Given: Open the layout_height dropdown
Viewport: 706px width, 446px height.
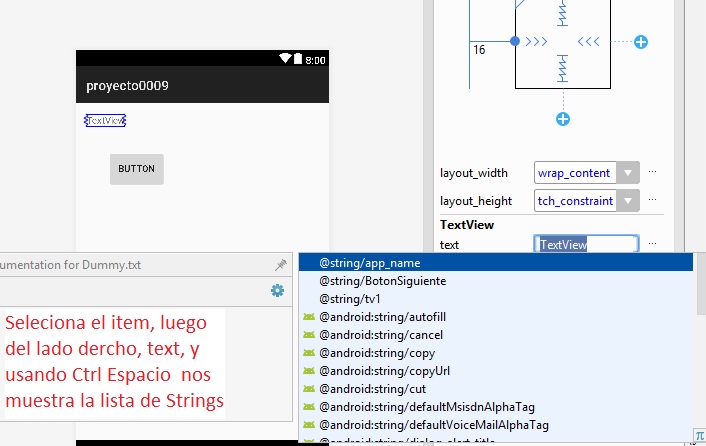Looking at the screenshot, I should coord(628,201).
